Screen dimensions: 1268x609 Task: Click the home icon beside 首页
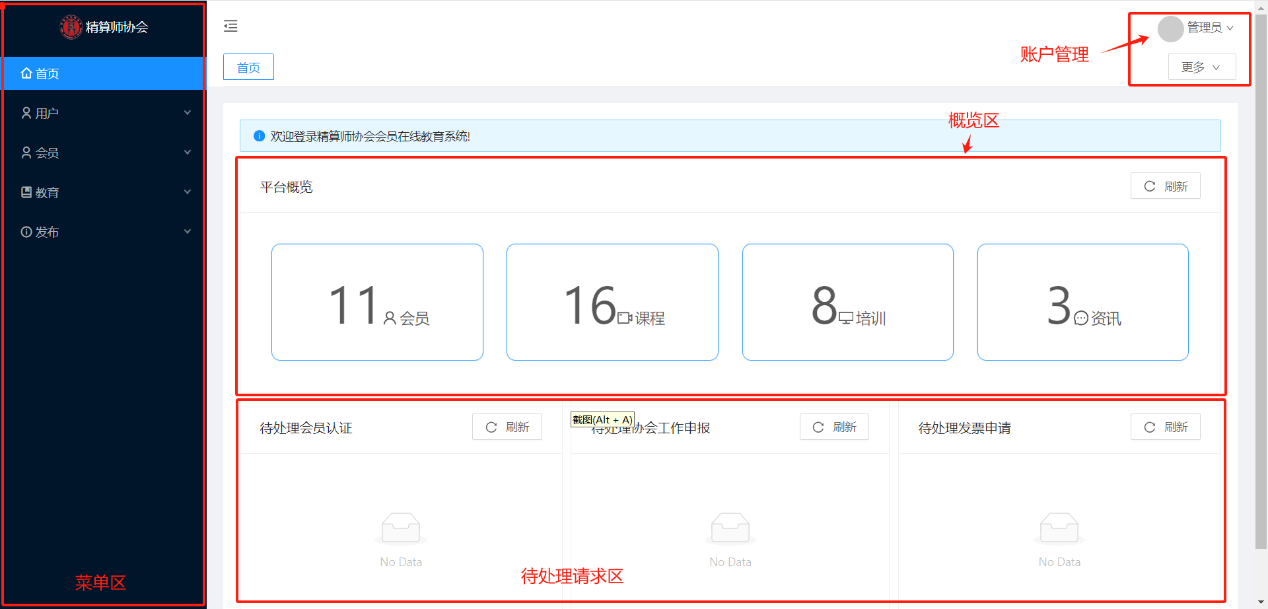click(x=26, y=73)
